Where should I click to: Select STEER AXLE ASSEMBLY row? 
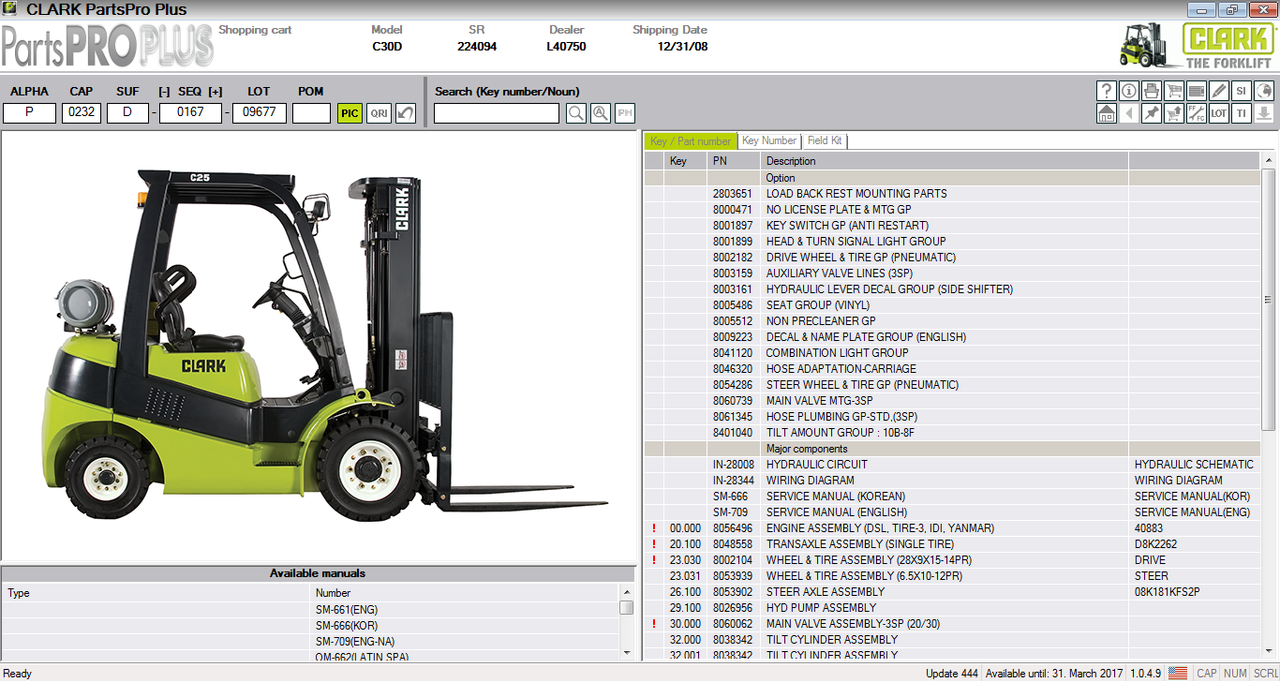coord(952,592)
